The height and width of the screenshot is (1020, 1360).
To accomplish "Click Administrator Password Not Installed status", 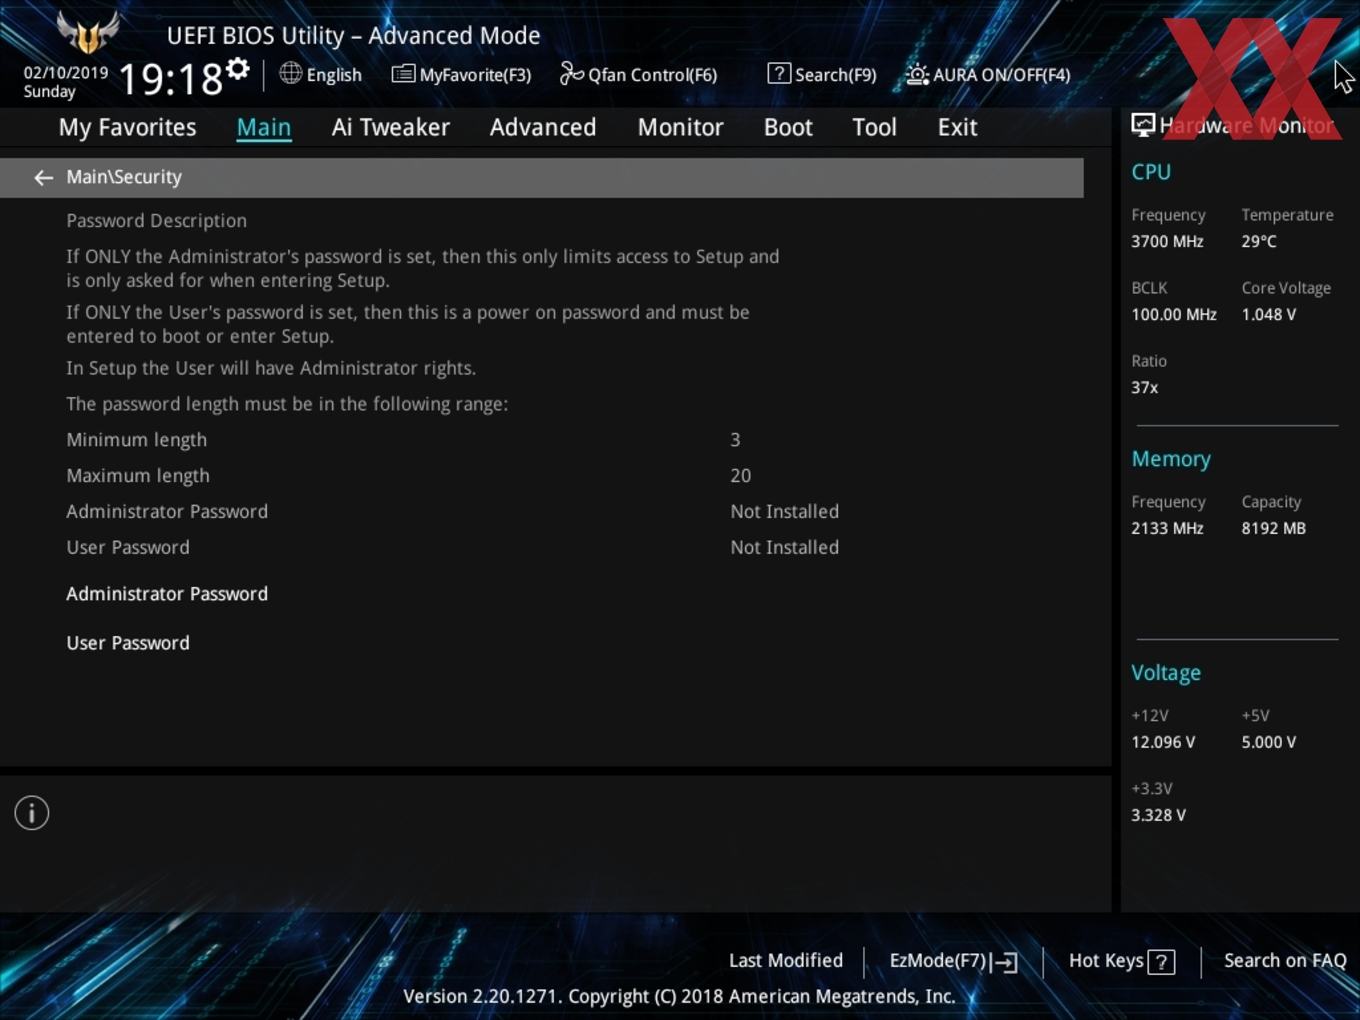I will (784, 512).
